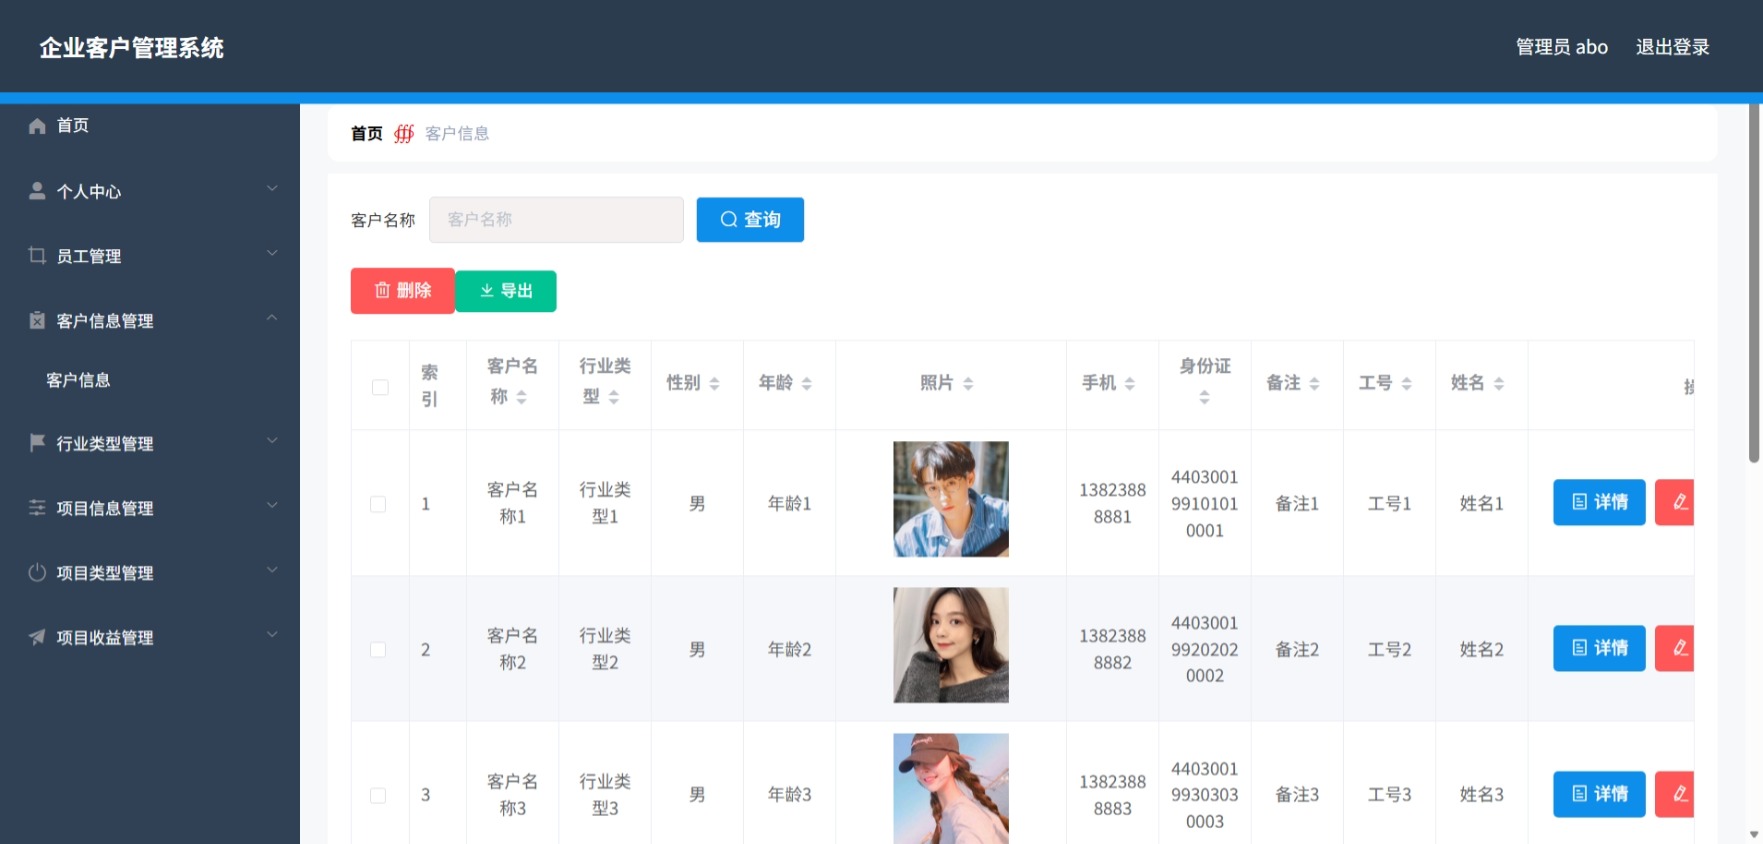Select the cell 备注1
Screen dimensions: 1763x844
coord(1297,504)
